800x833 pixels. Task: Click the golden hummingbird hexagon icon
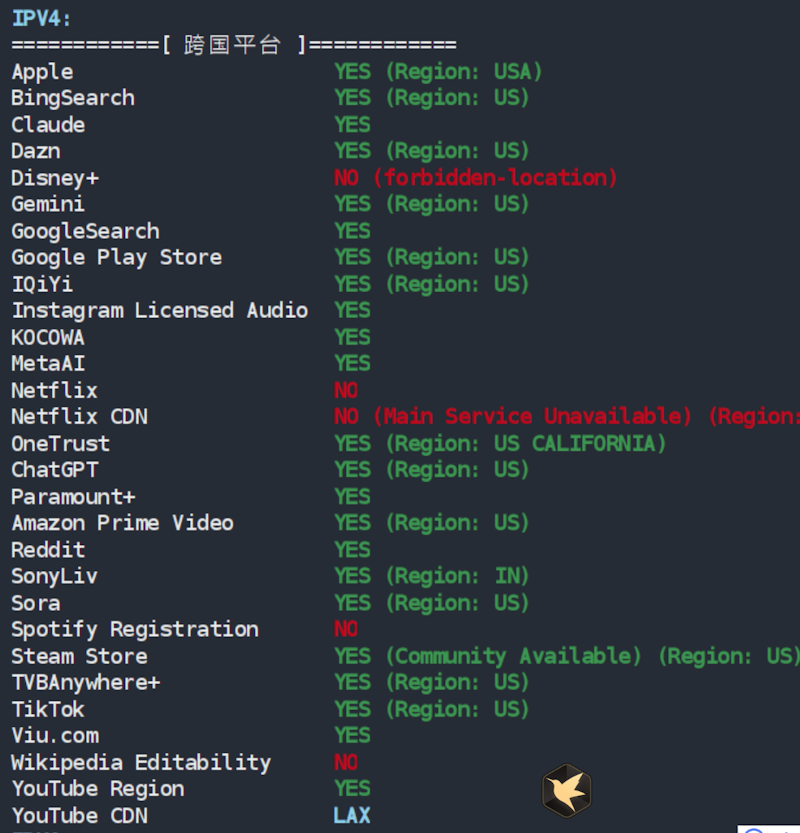pos(566,790)
